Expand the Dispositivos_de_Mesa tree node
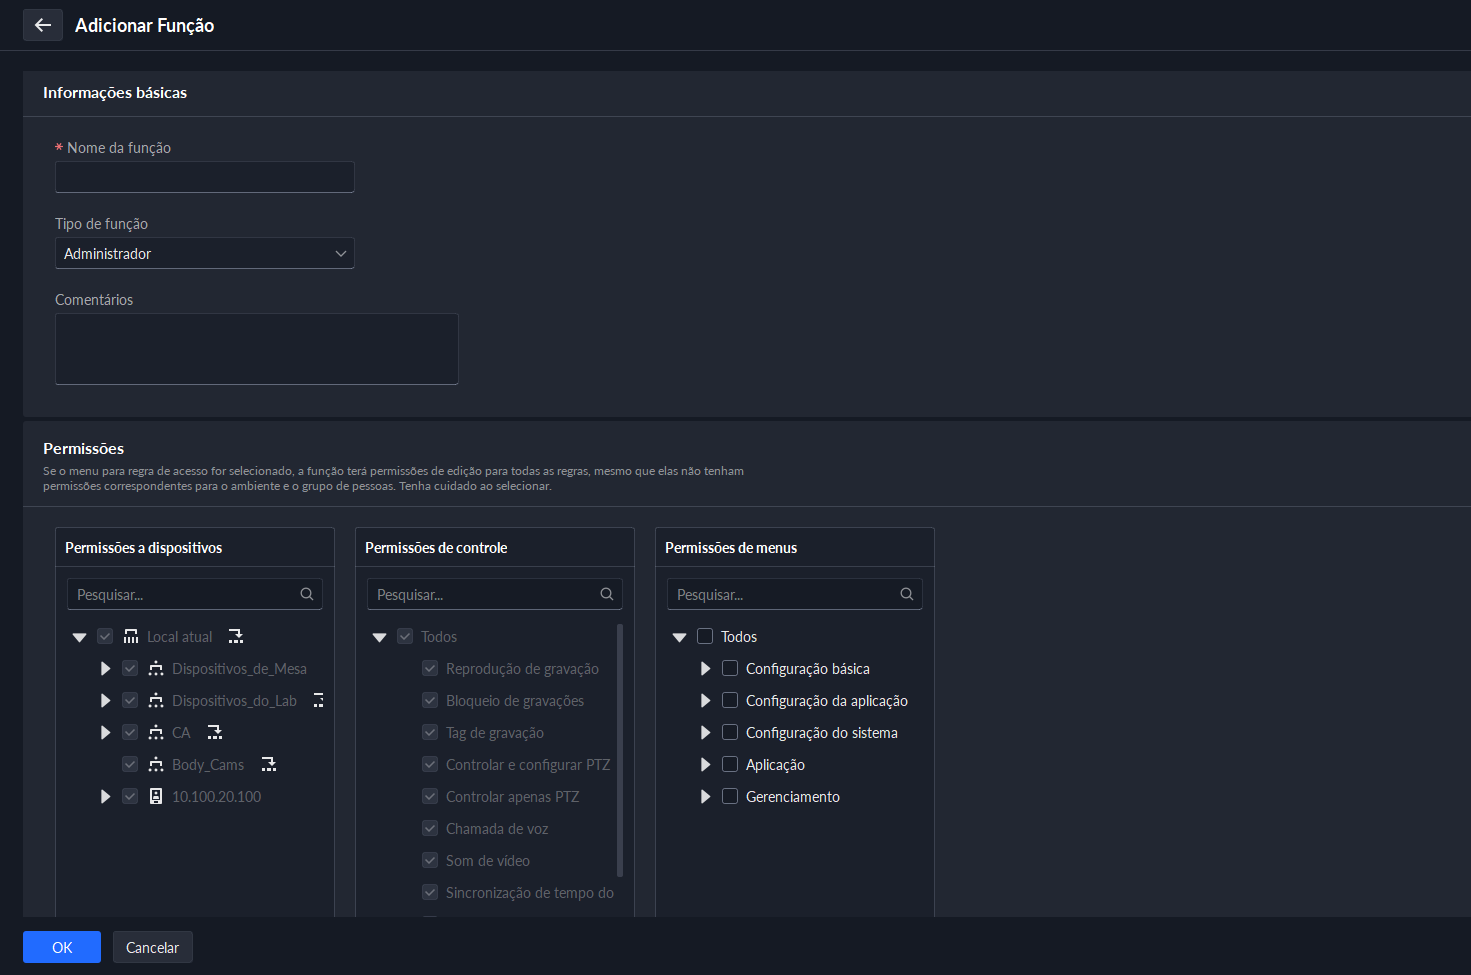This screenshot has width=1471, height=975. point(105,669)
